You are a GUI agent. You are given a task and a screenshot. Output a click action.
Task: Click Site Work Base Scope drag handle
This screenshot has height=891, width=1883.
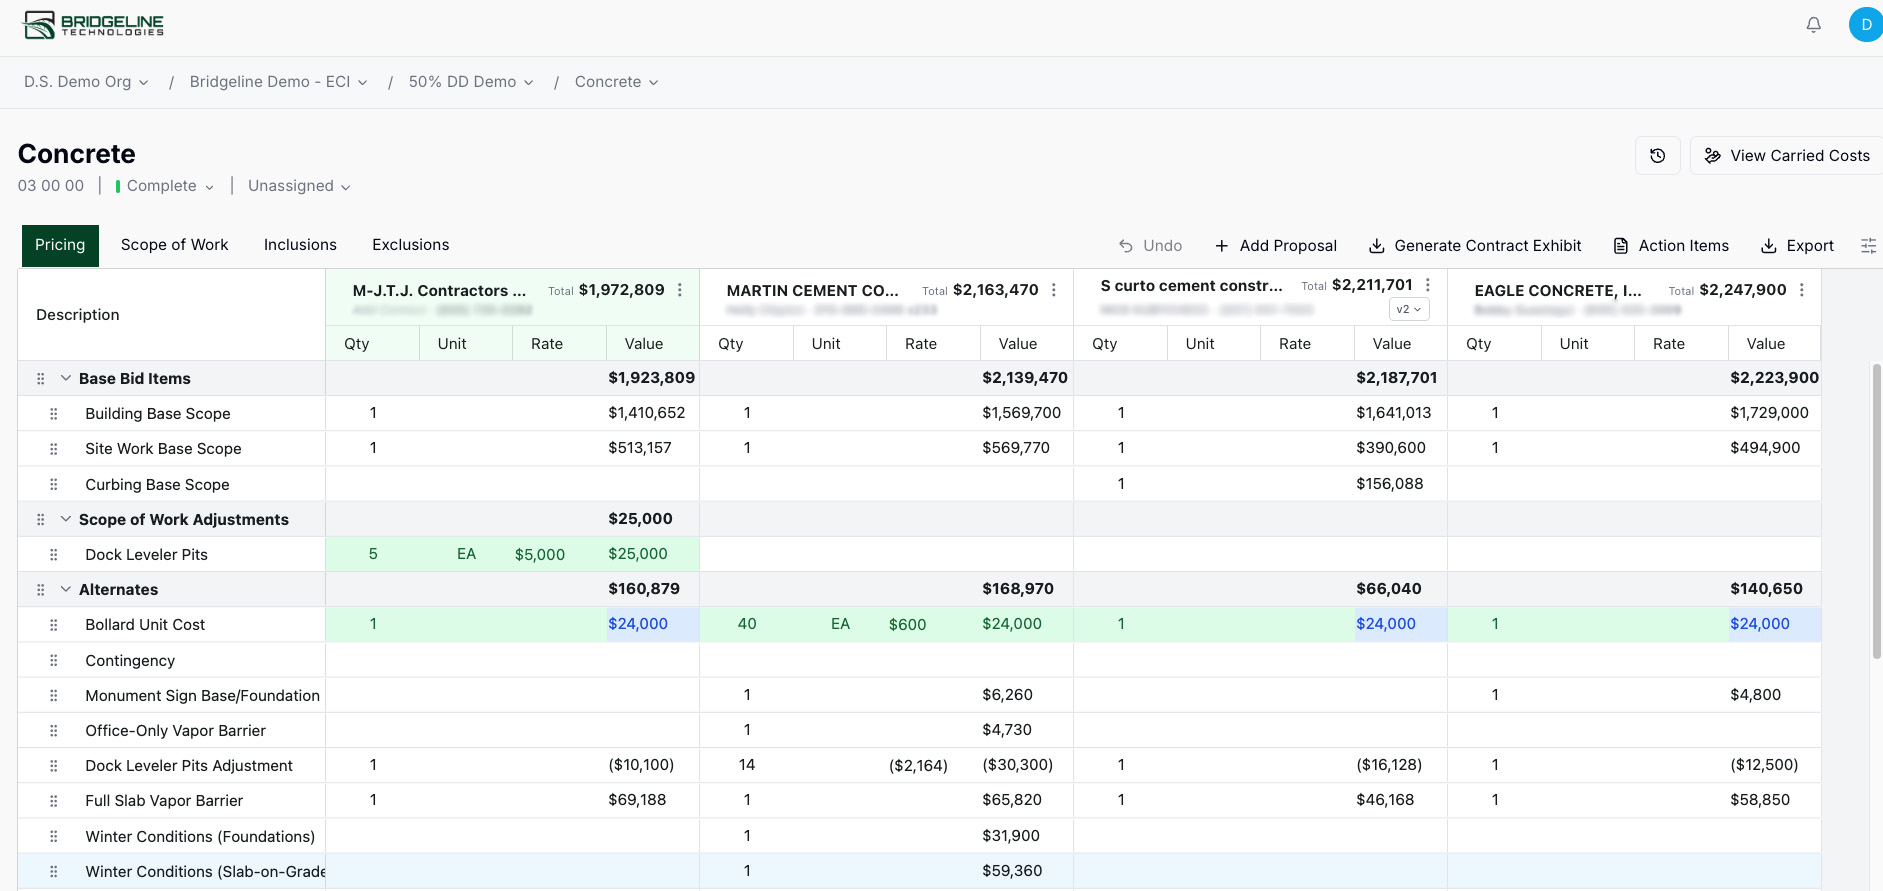click(x=54, y=449)
